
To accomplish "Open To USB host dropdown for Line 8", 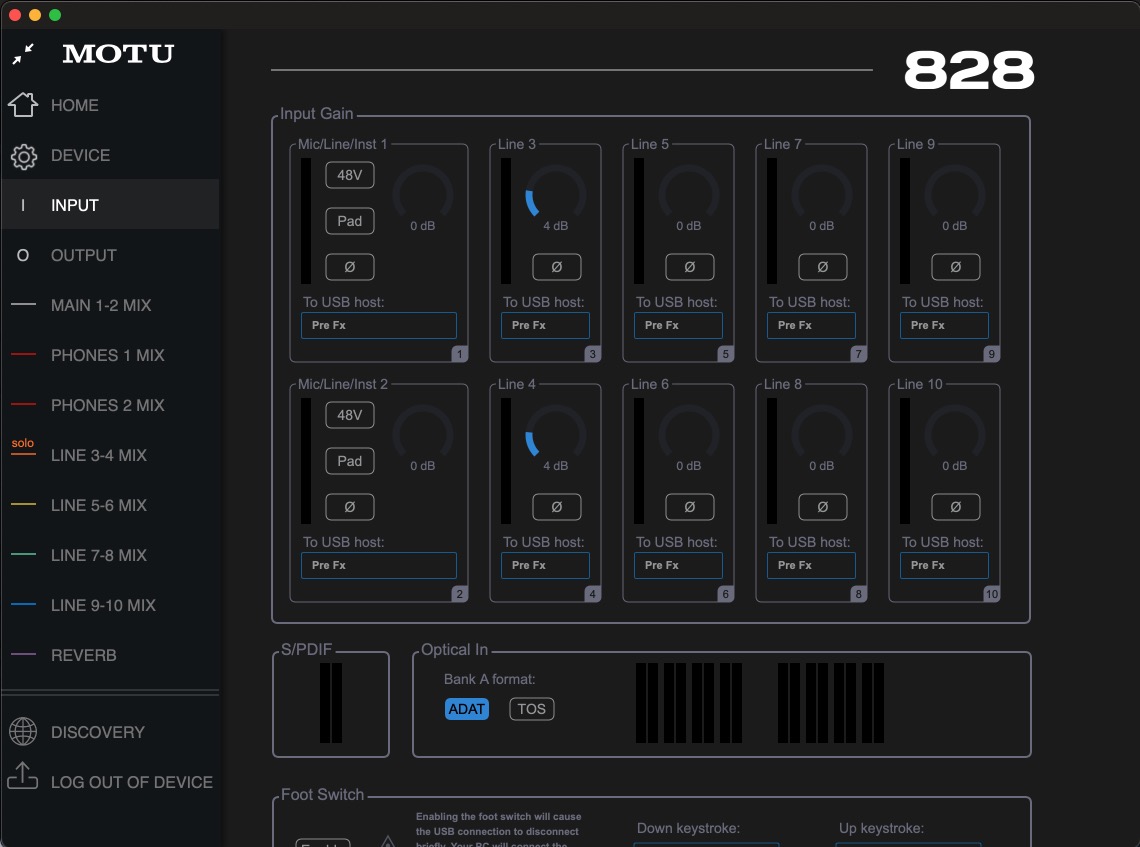I will tap(811, 565).
